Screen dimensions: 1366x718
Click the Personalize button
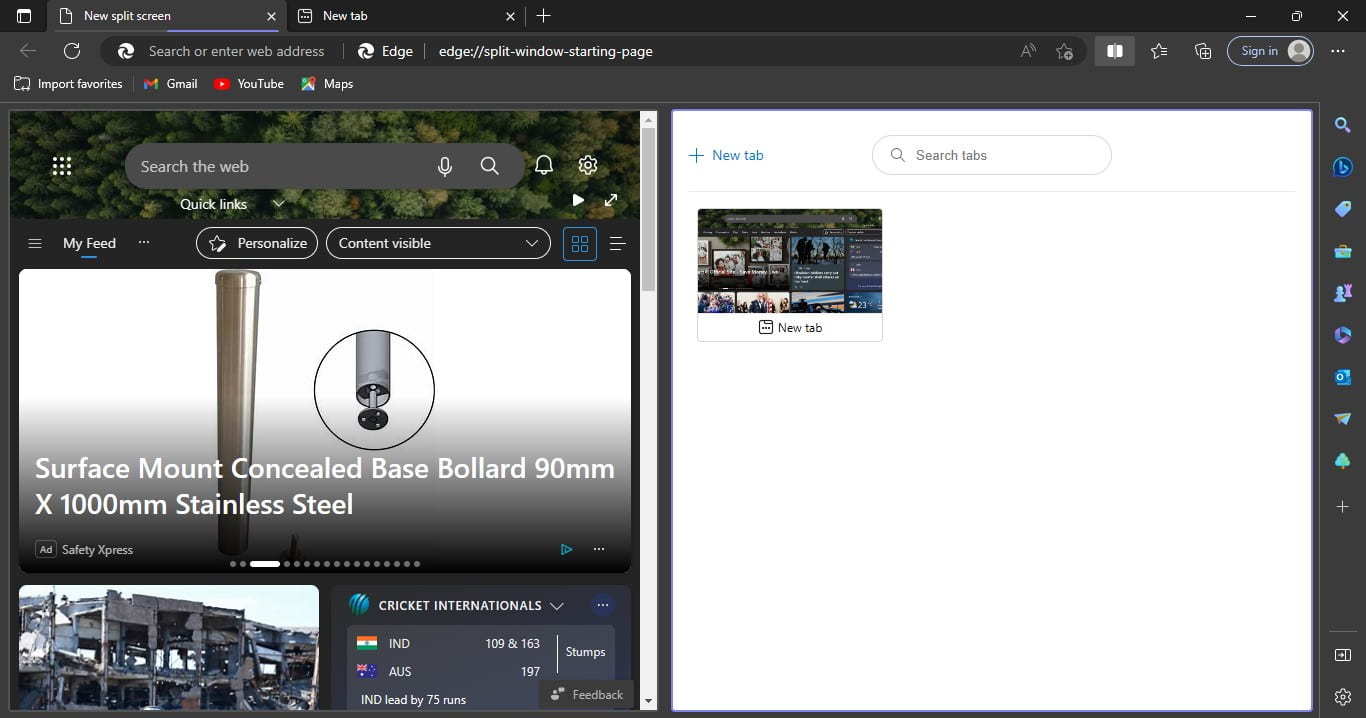[x=258, y=243]
